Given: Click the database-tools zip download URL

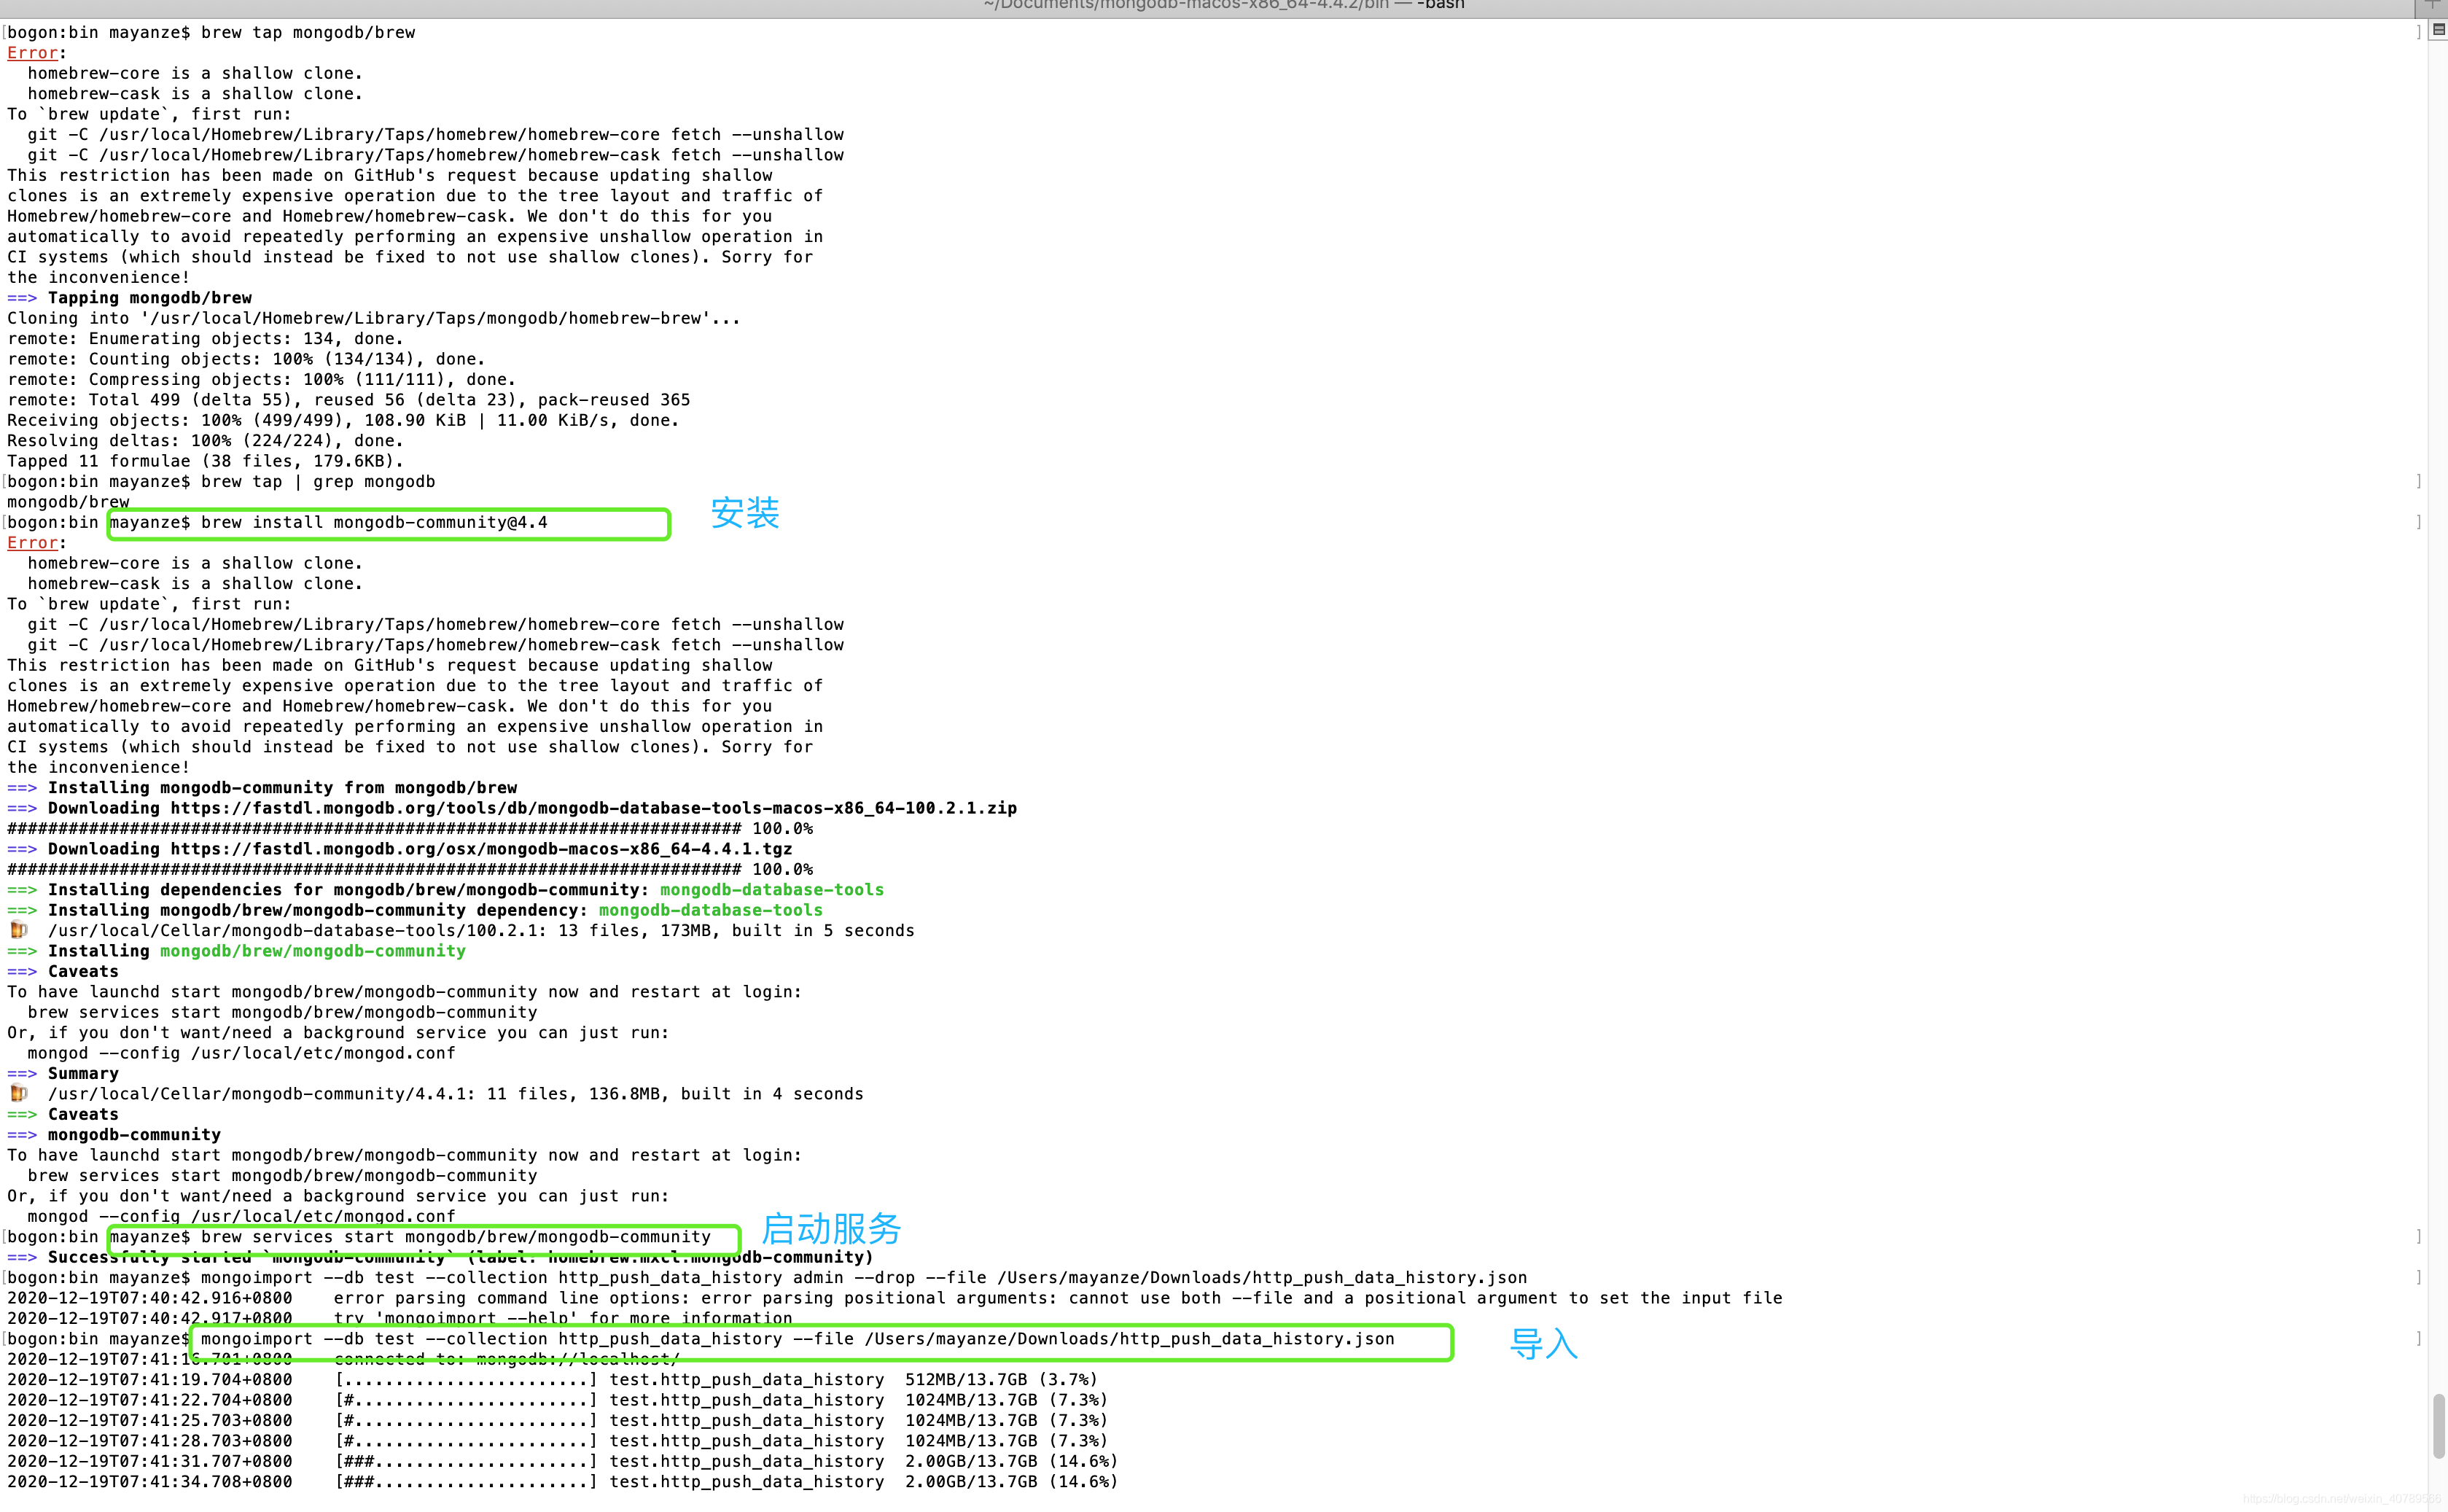Looking at the screenshot, I should pos(593,808).
